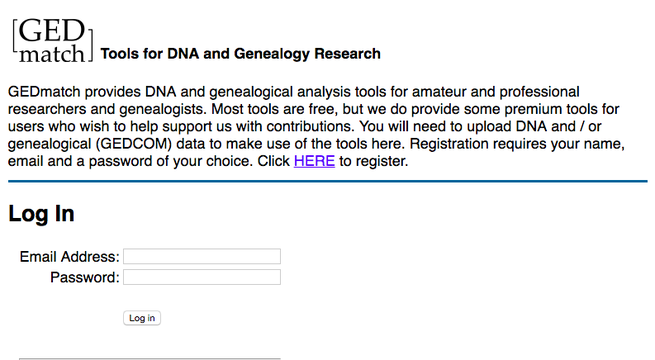Screen dimensions: 655x360
Task: Focus the Email Address input field
Action: 202,256
